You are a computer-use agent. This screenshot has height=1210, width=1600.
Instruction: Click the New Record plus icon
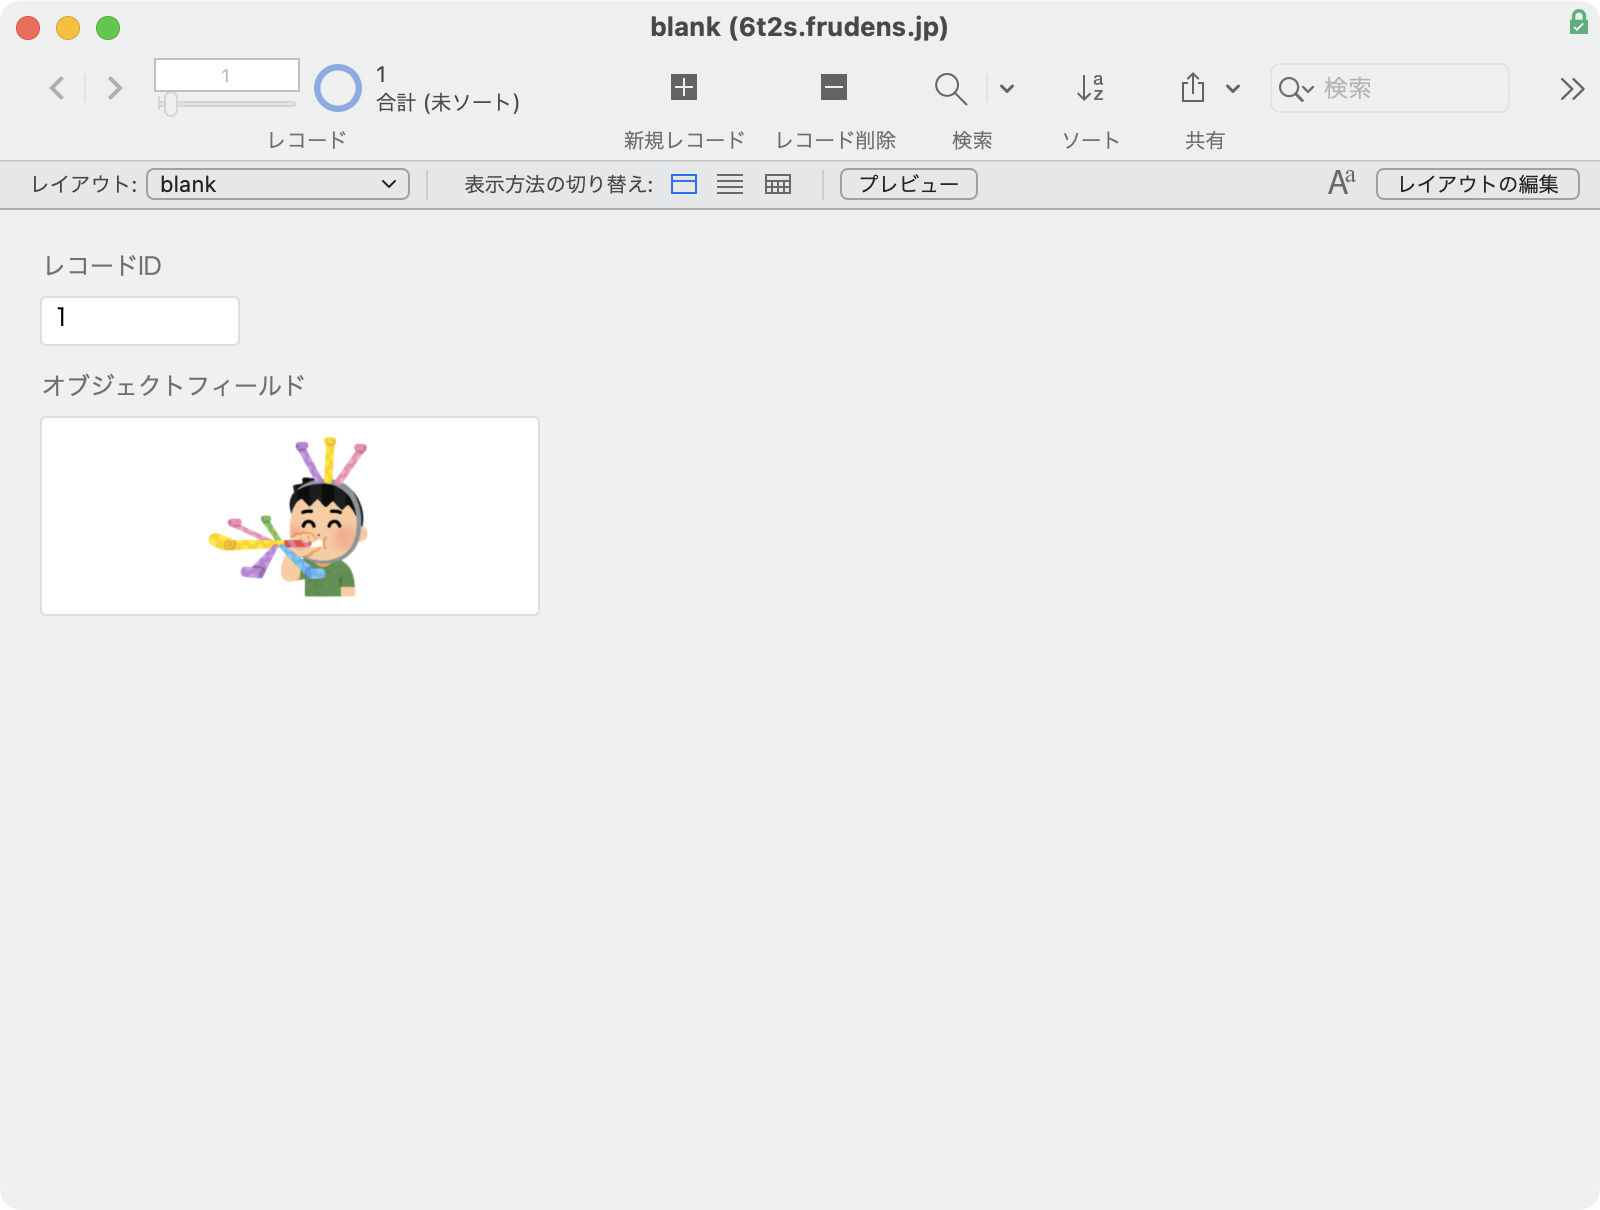point(684,87)
